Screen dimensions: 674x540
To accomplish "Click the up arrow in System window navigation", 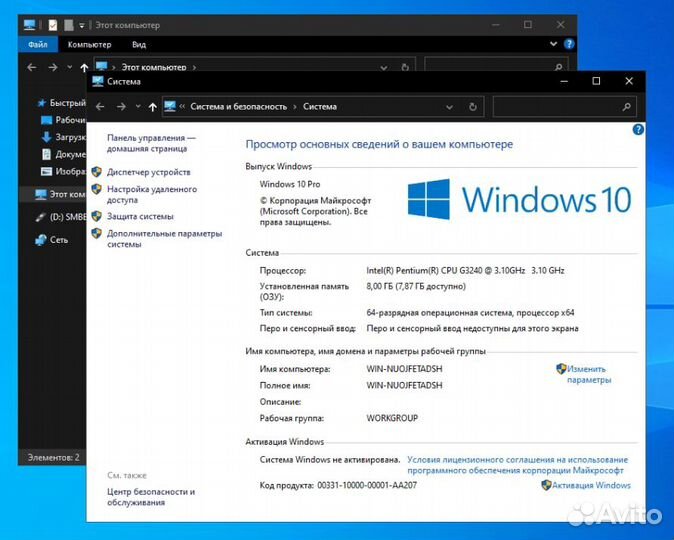I will pos(152,107).
